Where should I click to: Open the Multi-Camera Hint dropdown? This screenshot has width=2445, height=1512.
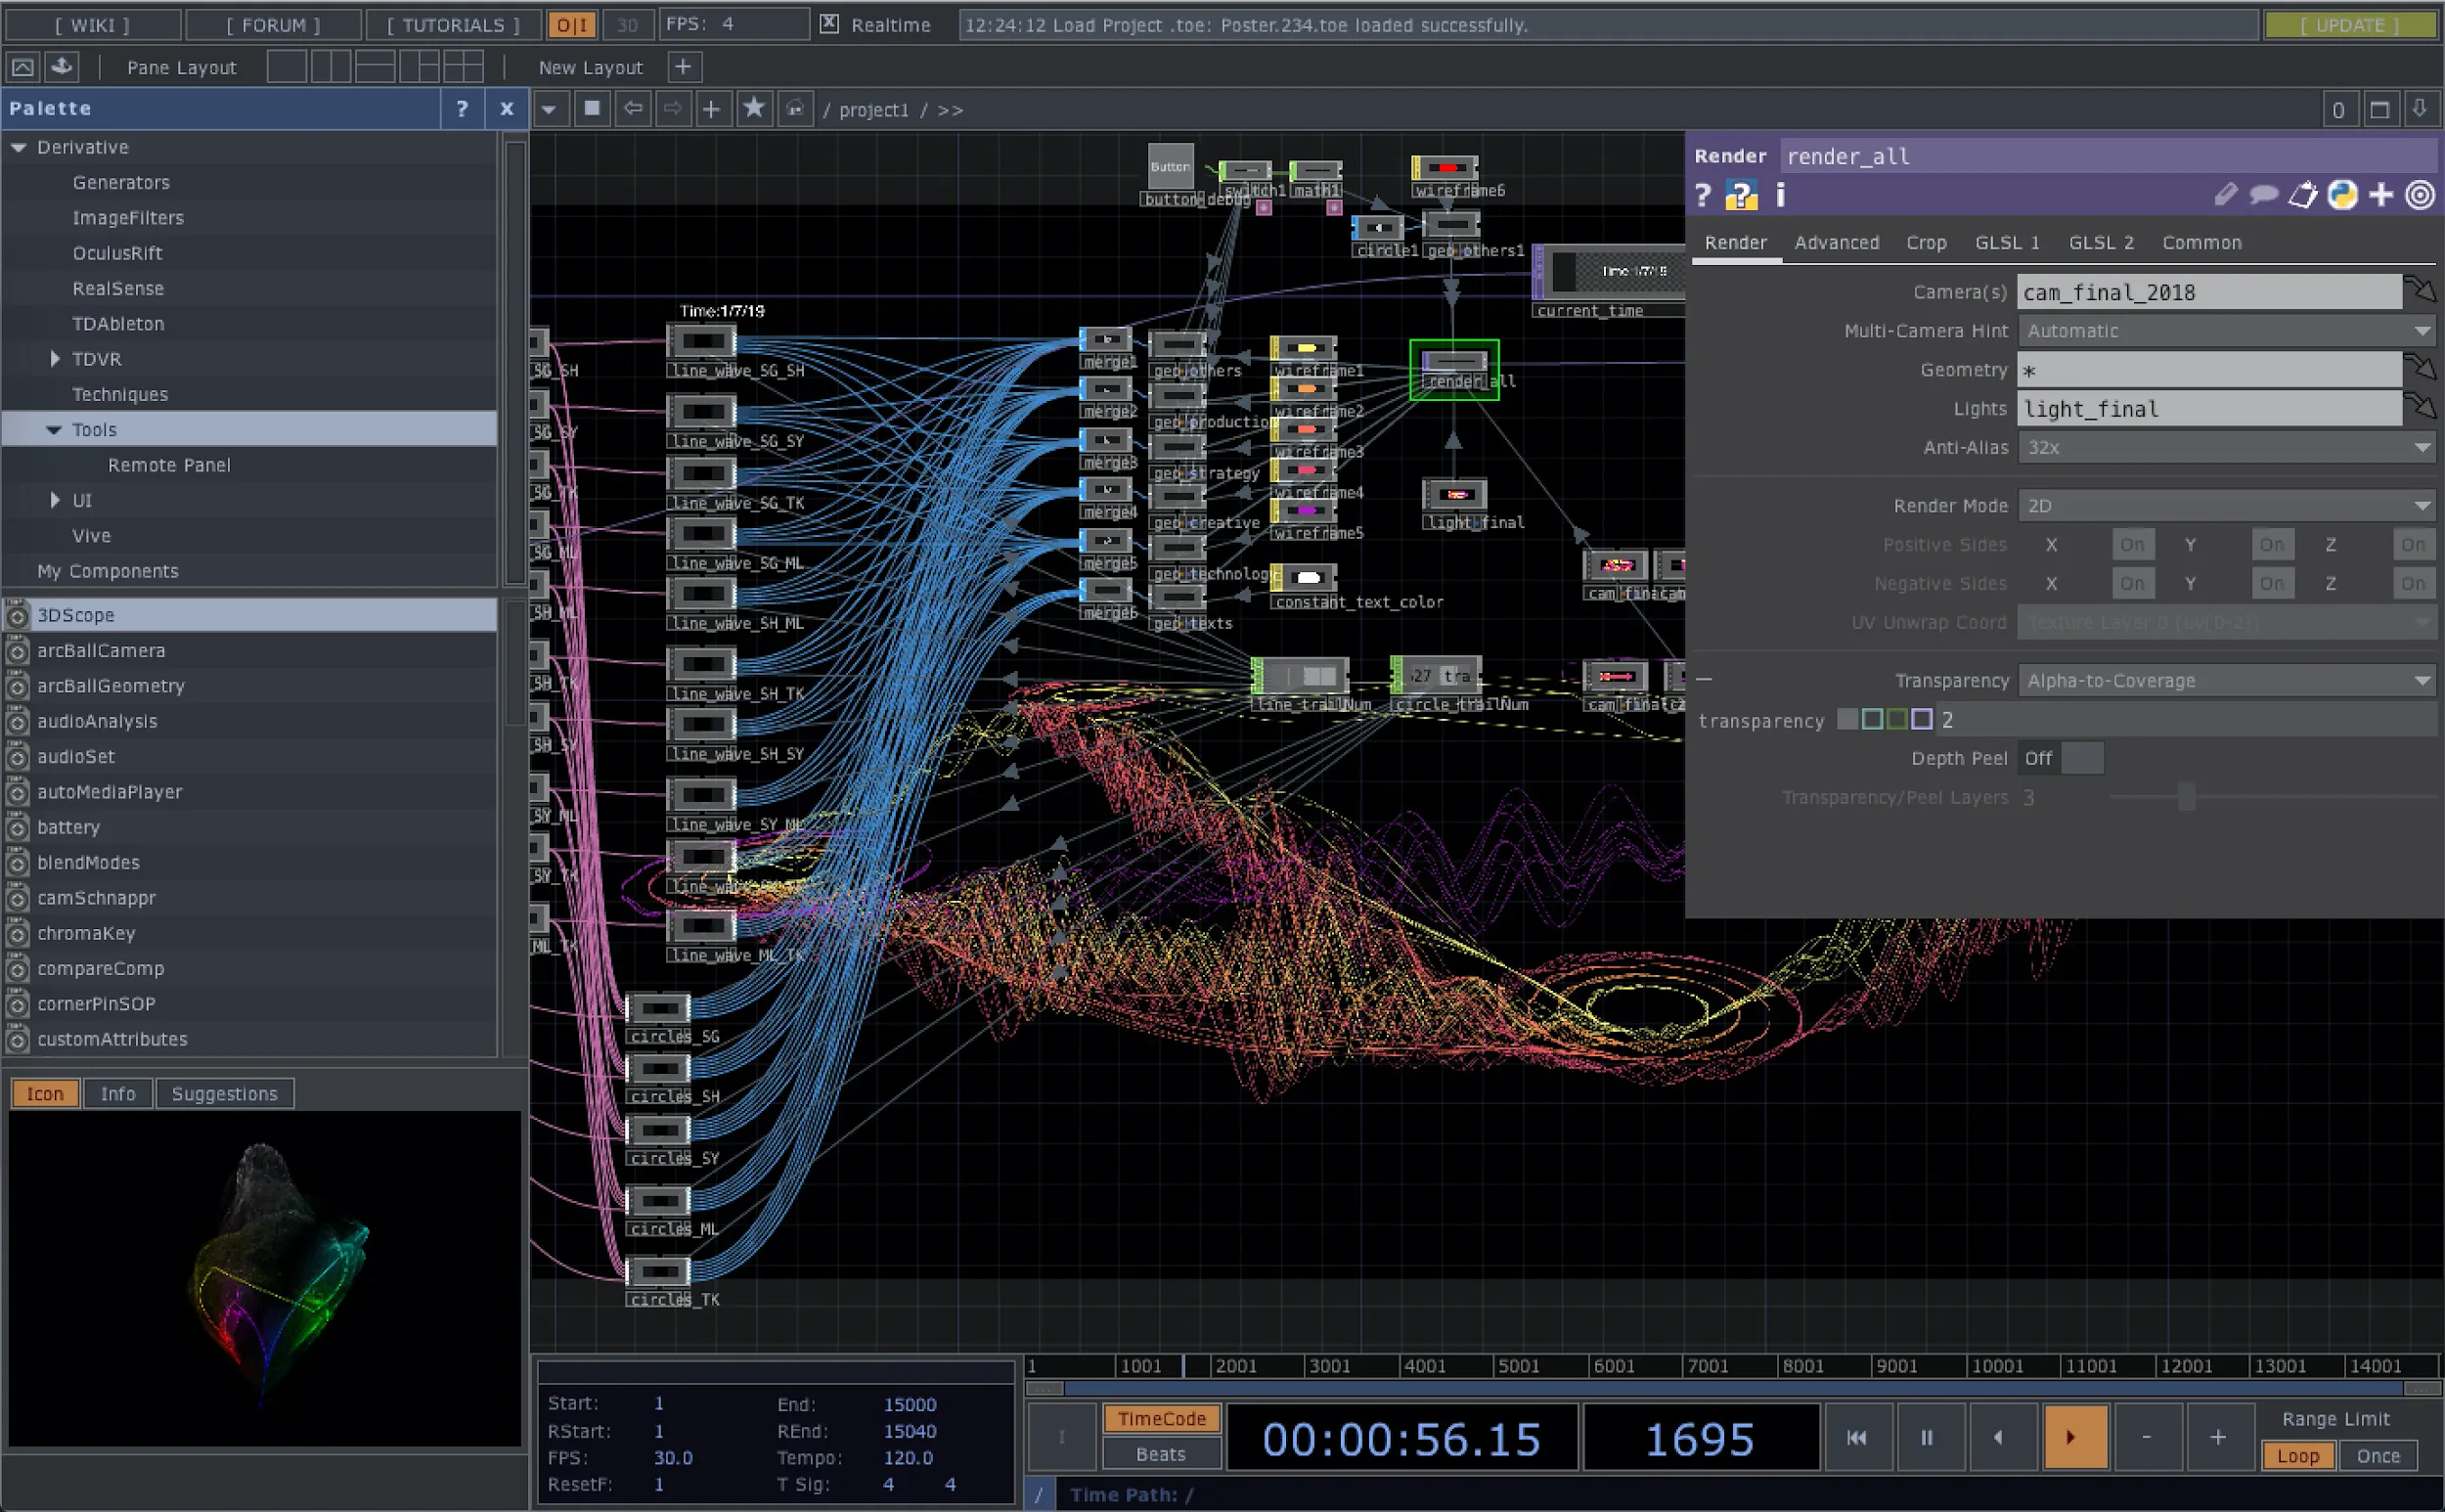click(x=2226, y=330)
